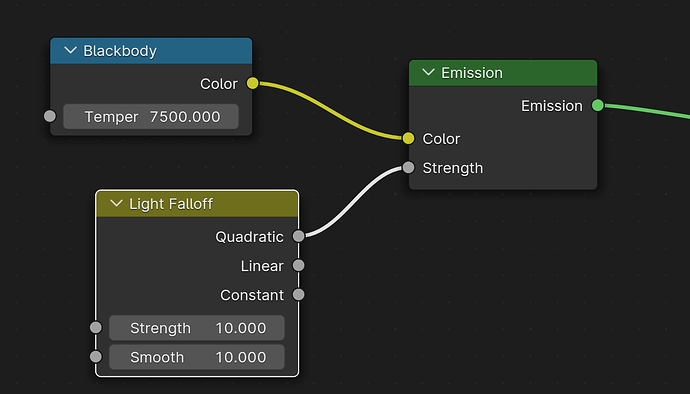Collapse the Blackbody node
The width and height of the screenshot is (690, 394).
[70, 51]
